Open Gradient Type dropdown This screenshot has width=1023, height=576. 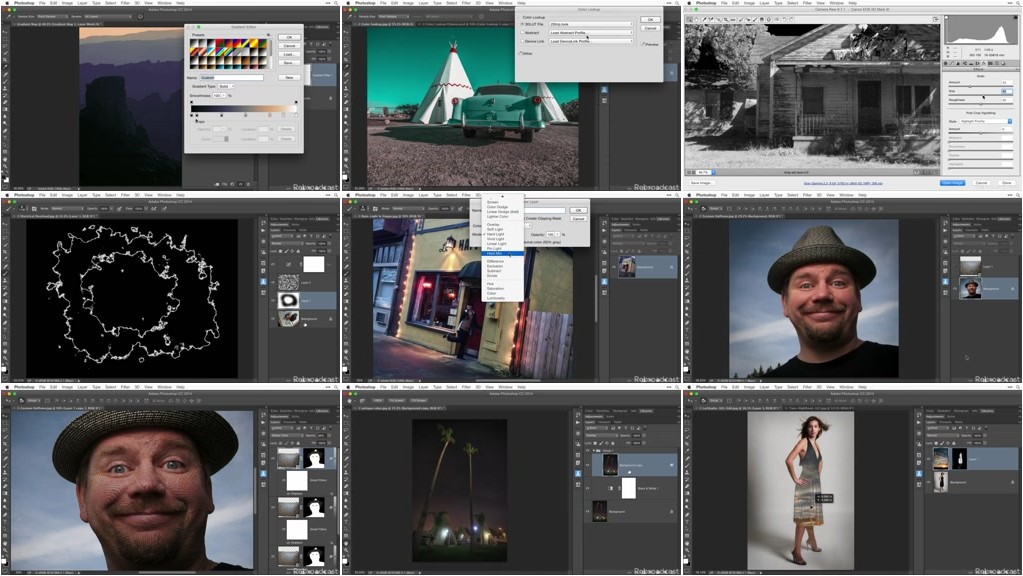coord(226,86)
